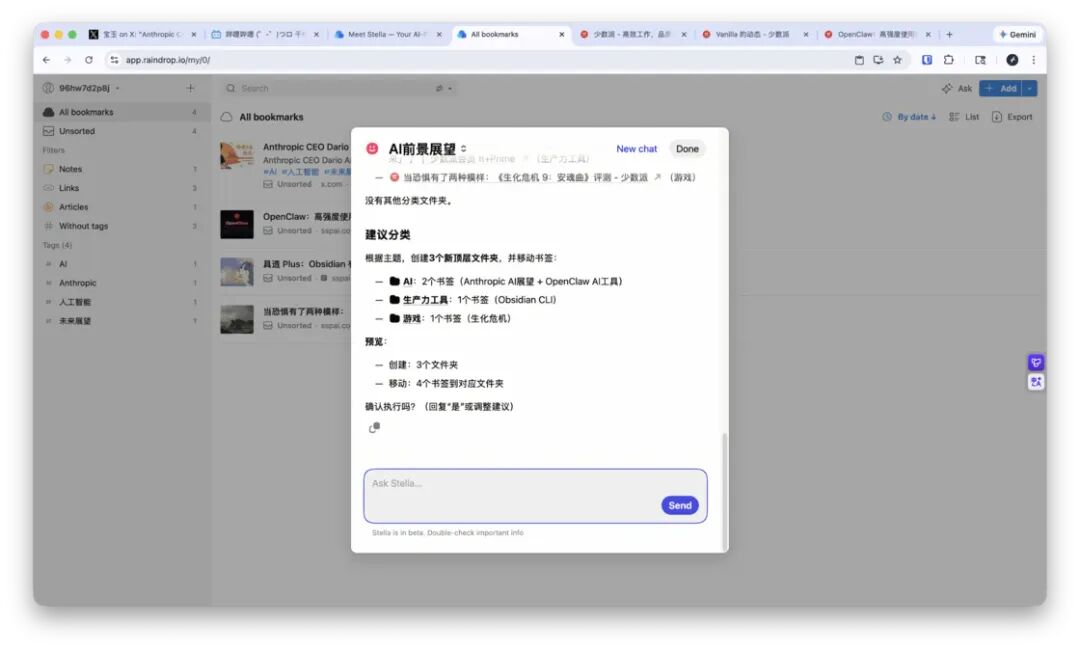
Task: Select the 人工智能 tag
Action: 122,302
